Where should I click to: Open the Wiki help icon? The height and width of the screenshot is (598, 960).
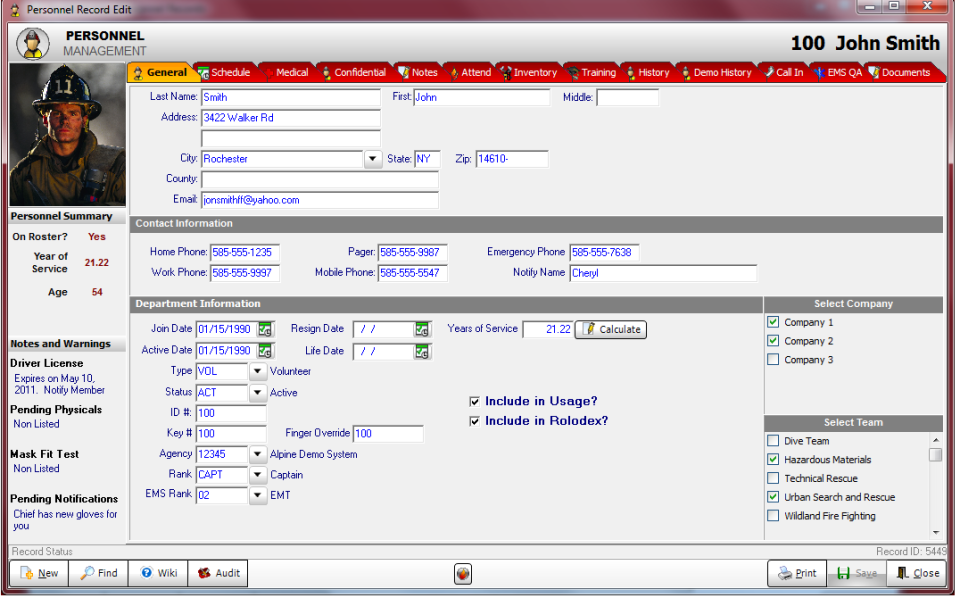(146, 573)
